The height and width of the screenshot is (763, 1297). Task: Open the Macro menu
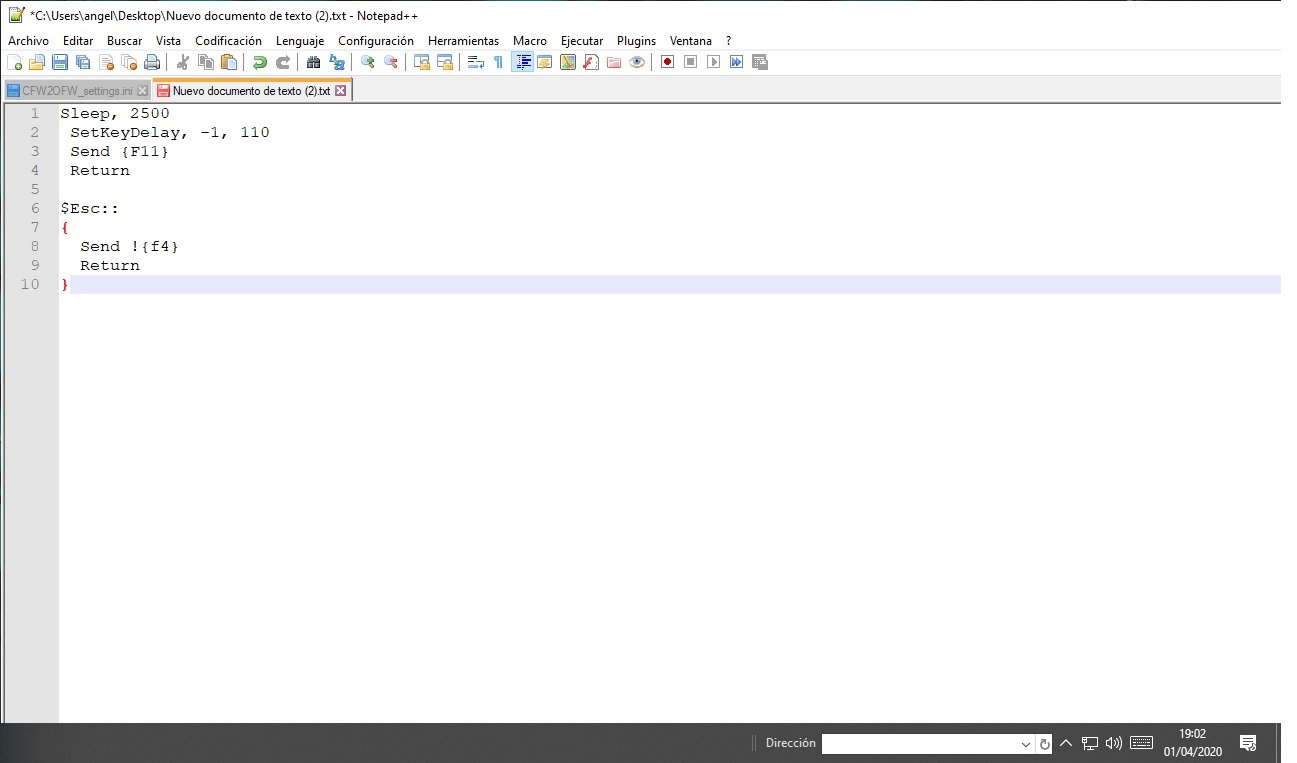click(530, 41)
